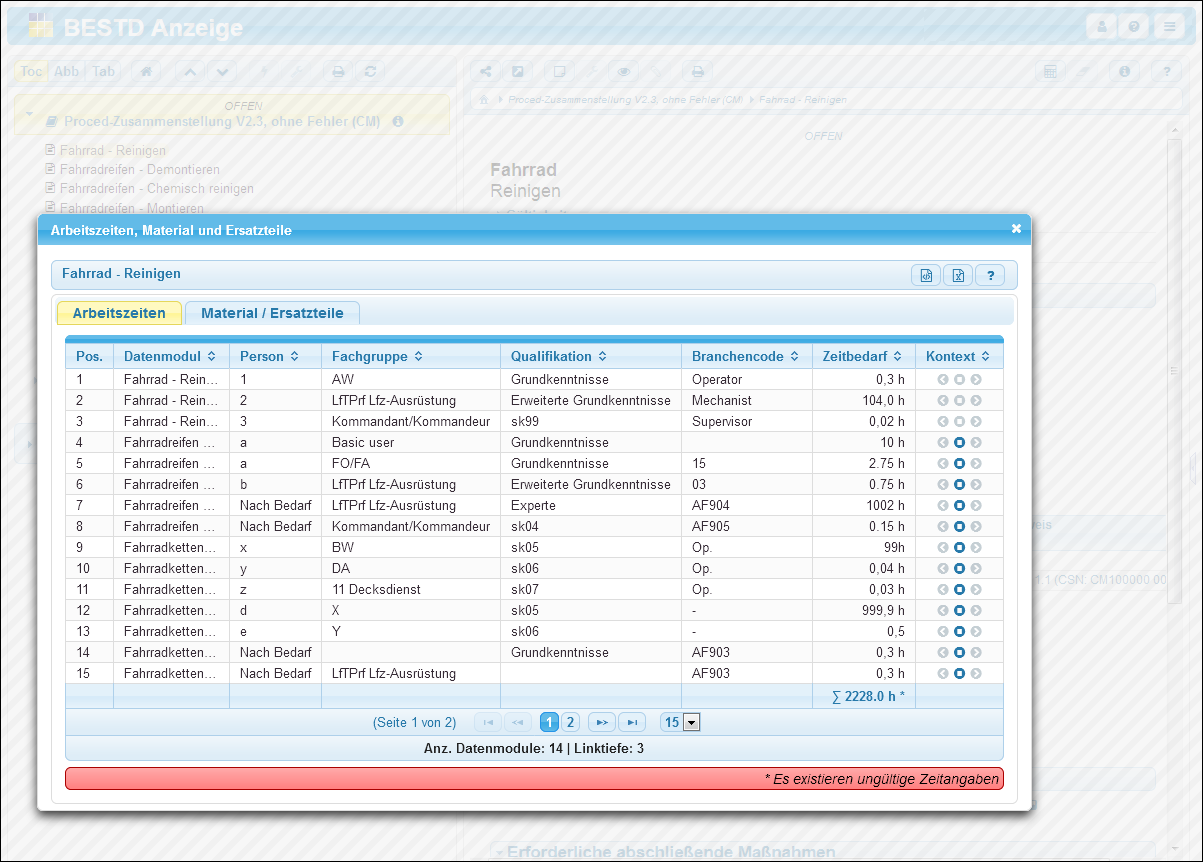
Task: Open Fahrradreifen - Demontieren in the background tree
Action: point(139,170)
